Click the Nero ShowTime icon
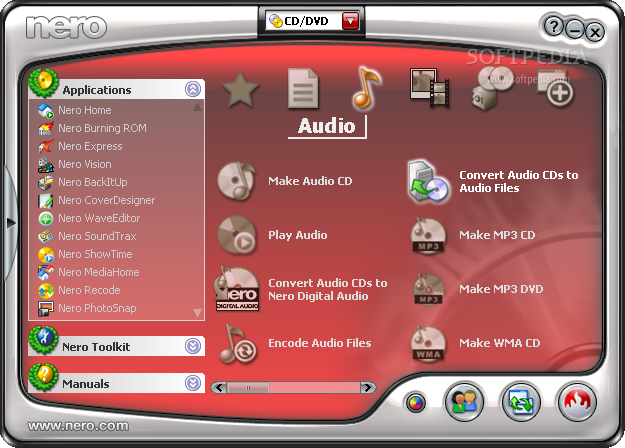The width and height of the screenshot is (625, 448). (46, 254)
